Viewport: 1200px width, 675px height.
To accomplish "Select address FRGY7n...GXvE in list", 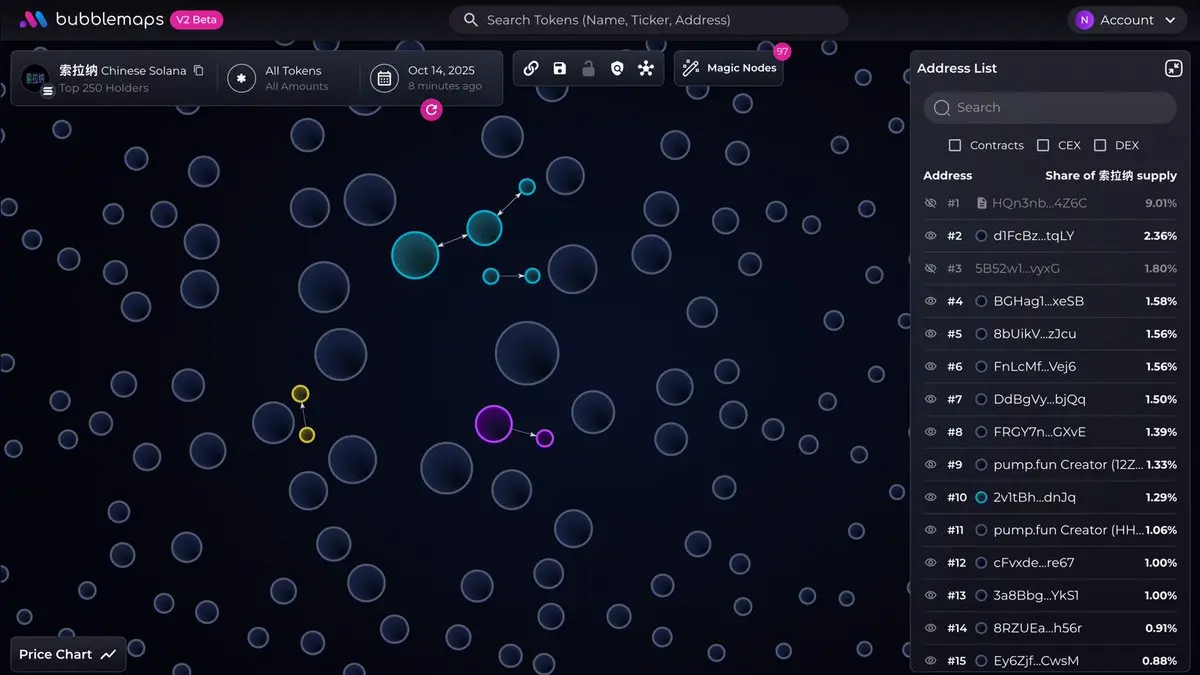I will coord(1040,432).
